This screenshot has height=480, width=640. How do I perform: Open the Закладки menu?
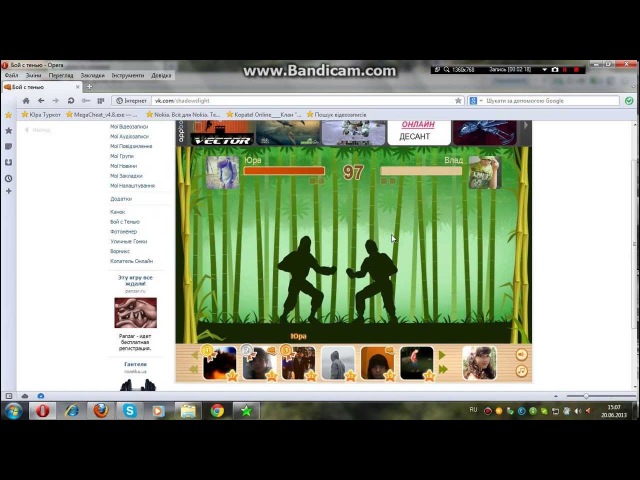click(x=93, y=76)
